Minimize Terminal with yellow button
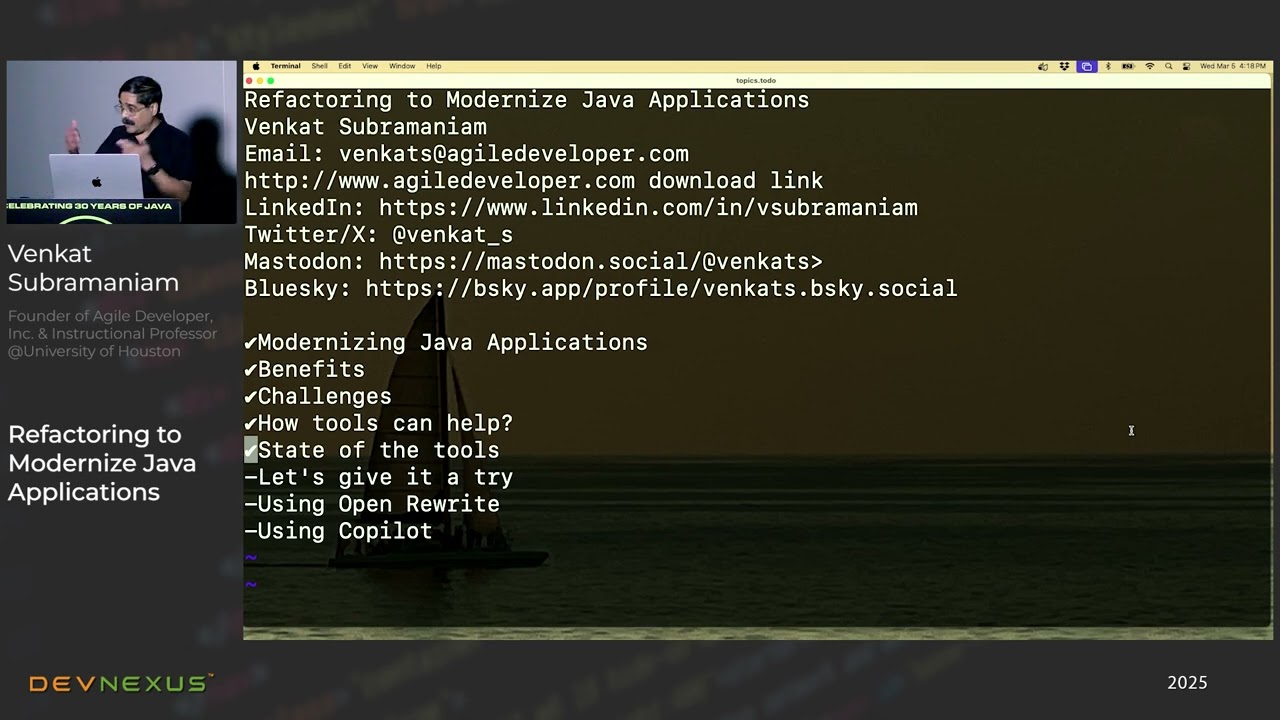Image resolution: width=1280 pixels, height=720 pixels. (260, 80)
